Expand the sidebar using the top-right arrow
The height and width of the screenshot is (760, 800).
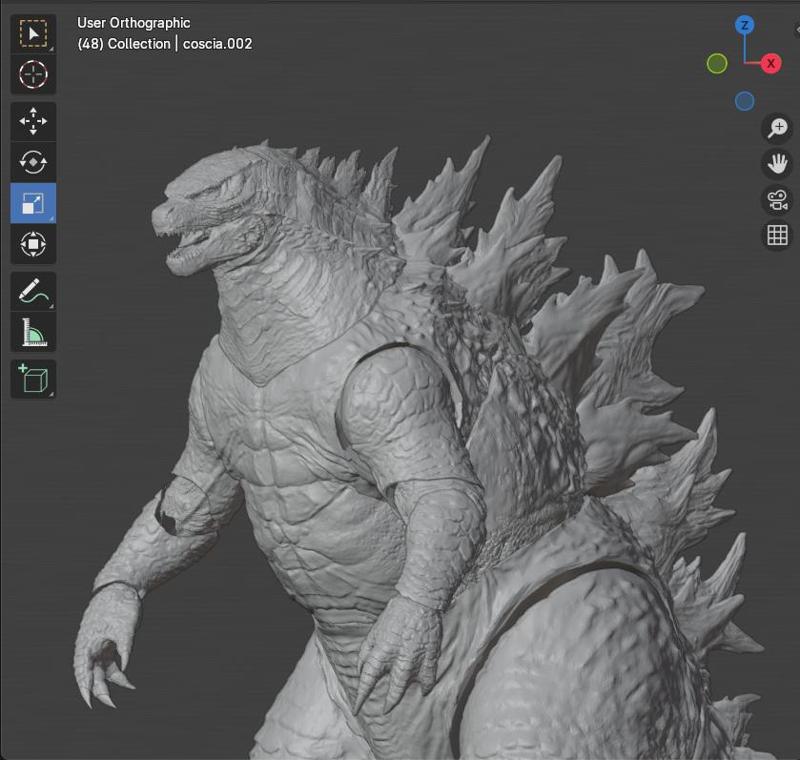(796, 30)
